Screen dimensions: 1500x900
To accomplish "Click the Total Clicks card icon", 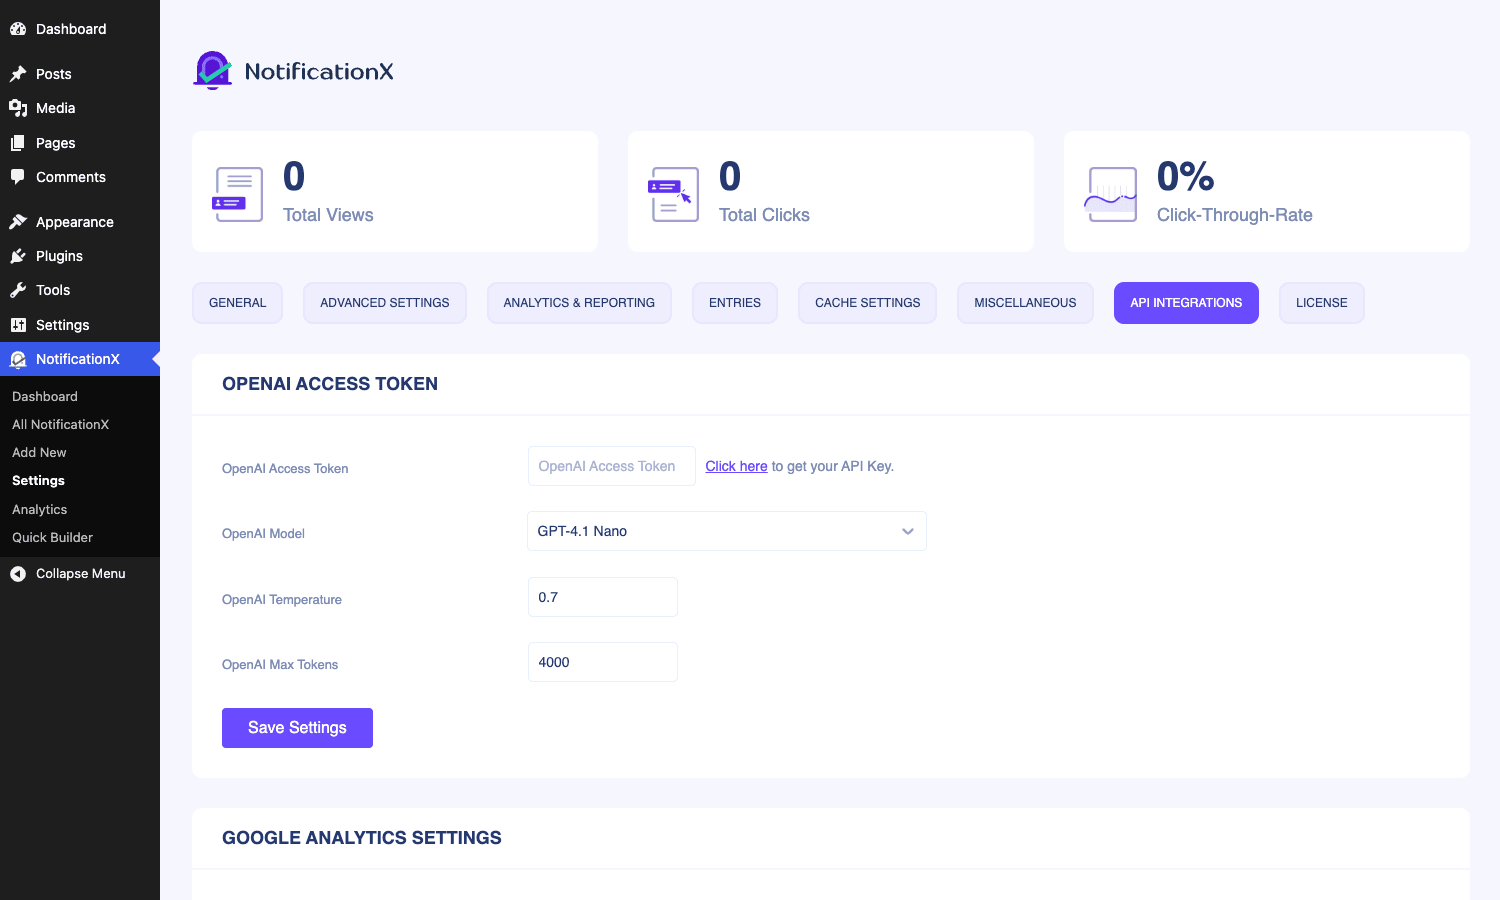I will pyautogui.click(x=674, y=194).
